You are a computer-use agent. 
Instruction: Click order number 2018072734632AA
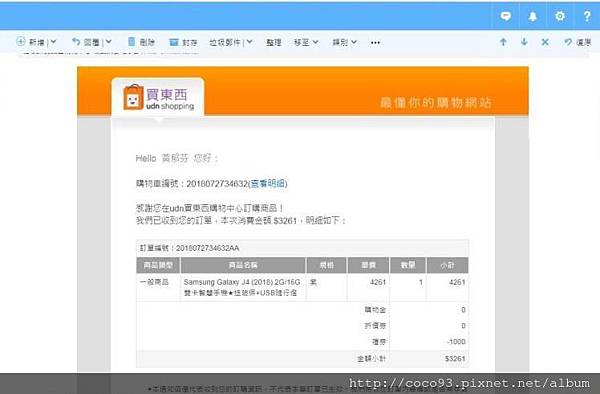pyautogui.click(x=207, y=248)
